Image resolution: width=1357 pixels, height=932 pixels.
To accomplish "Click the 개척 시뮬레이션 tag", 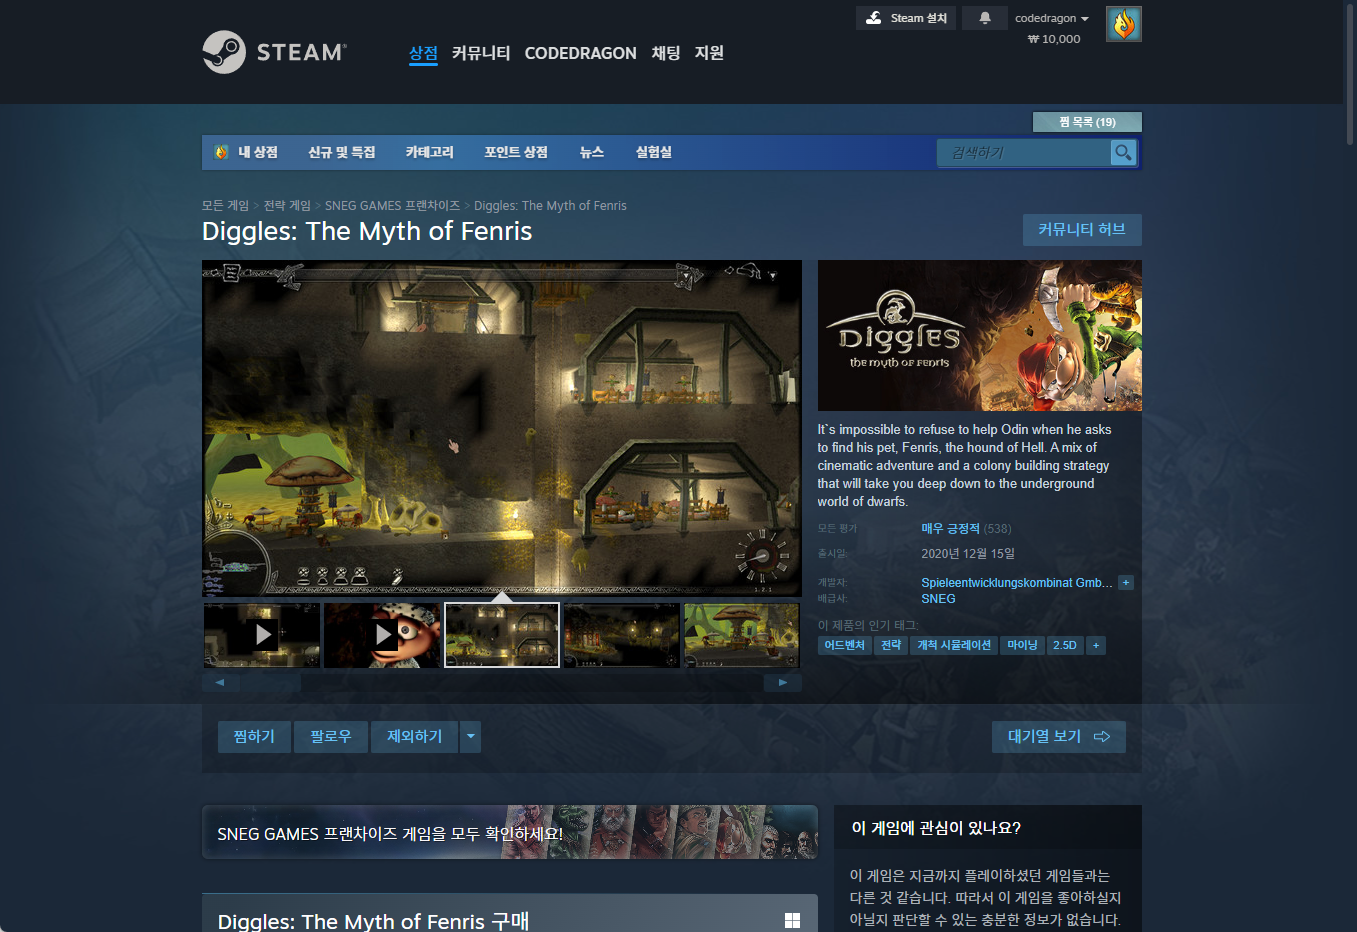I will coord(954,645).
